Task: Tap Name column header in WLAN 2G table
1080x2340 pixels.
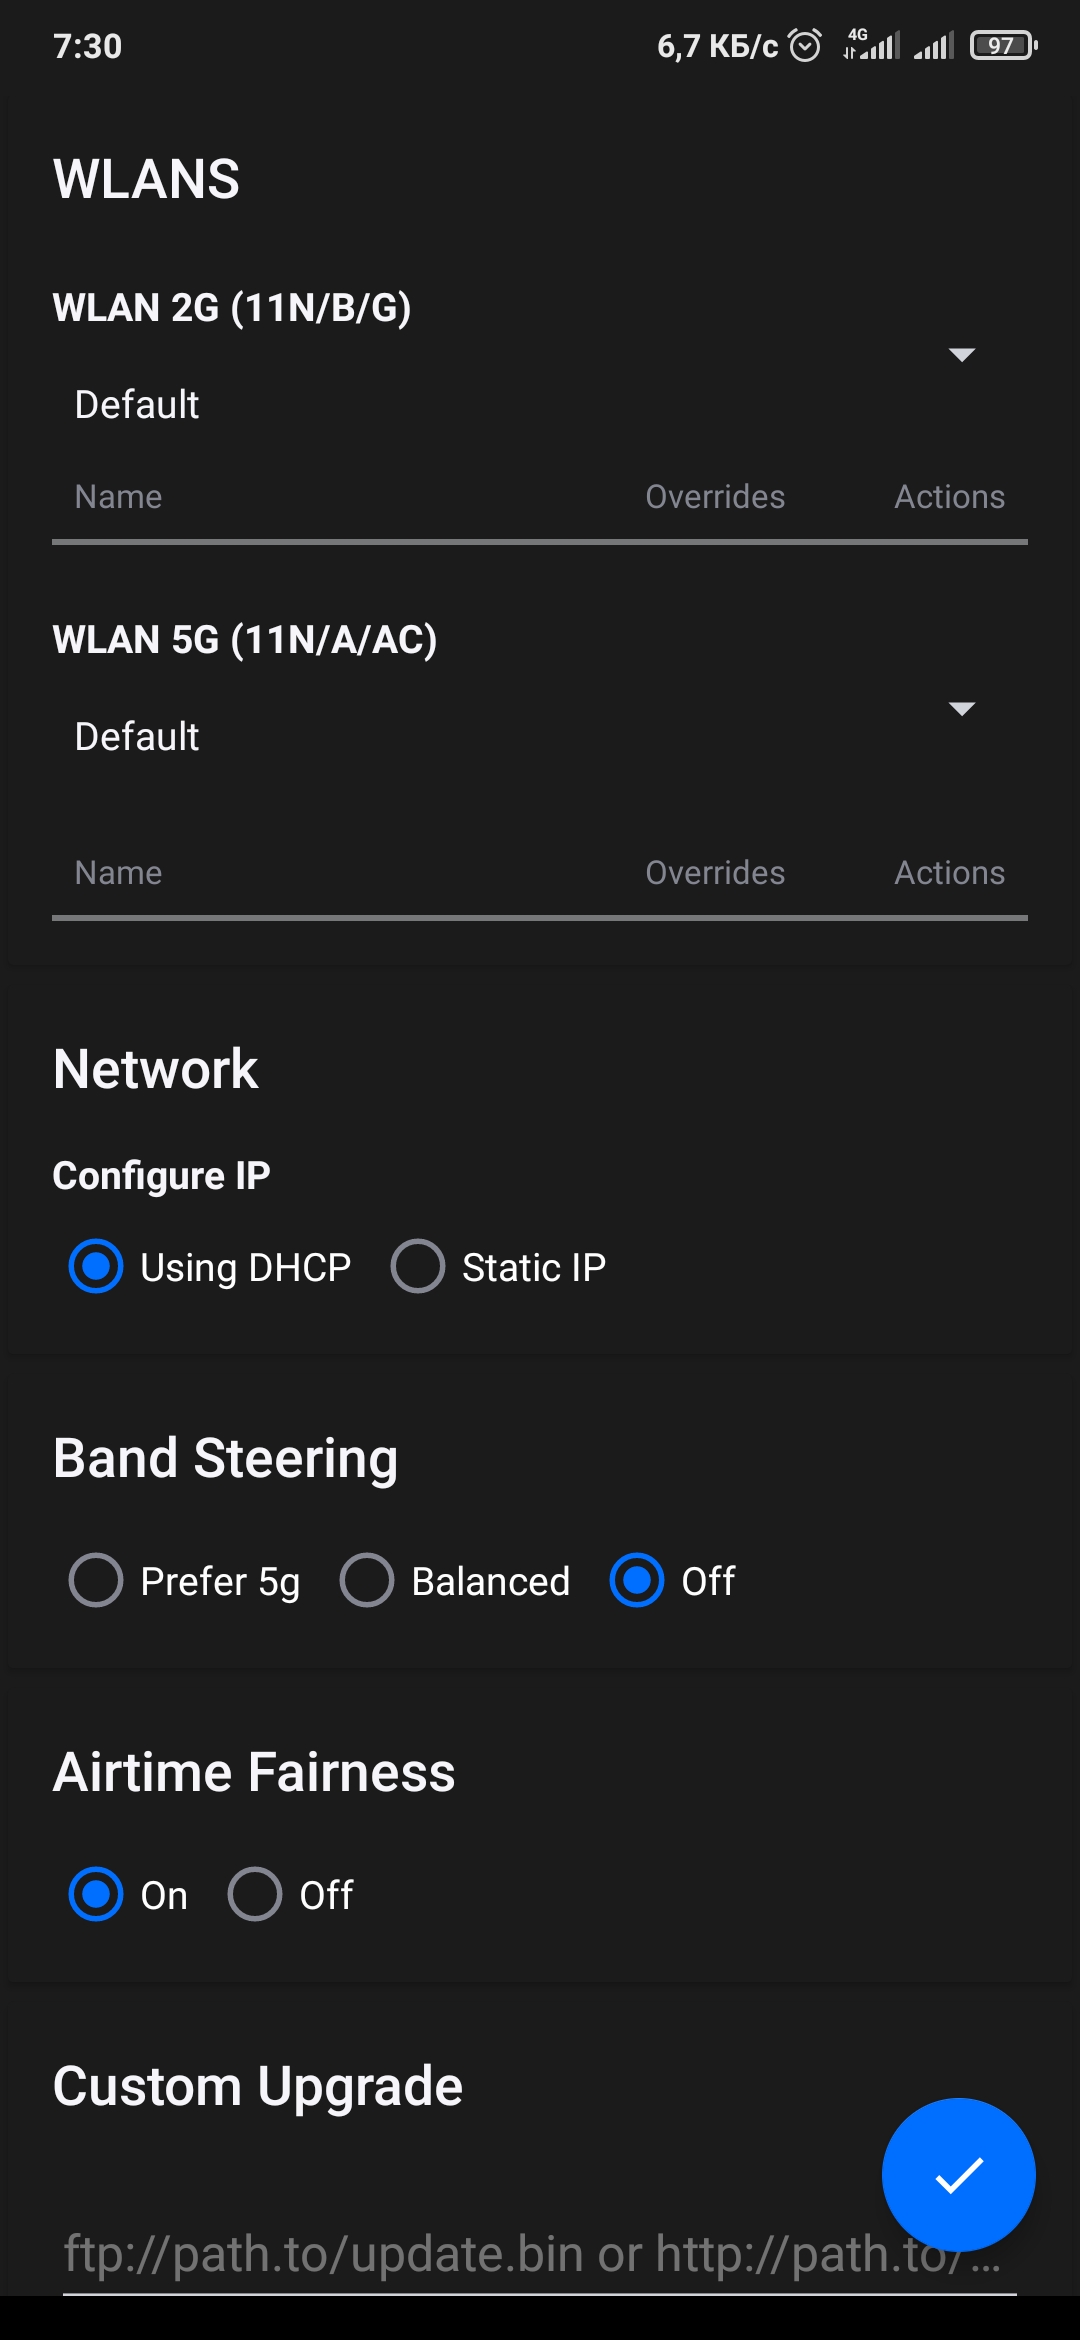Action: 118,497
